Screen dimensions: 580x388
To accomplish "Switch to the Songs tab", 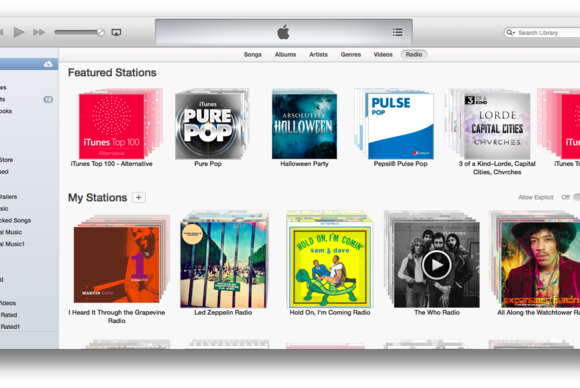I will (x=253, y=54).
